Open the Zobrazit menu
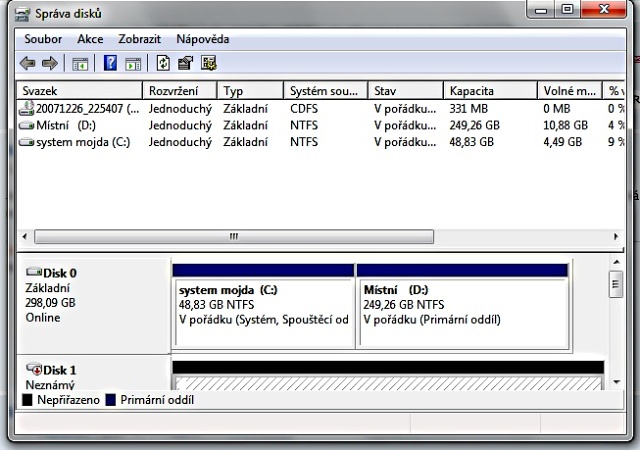This screenshot has height=450, width=640. (x=140, y=39)
